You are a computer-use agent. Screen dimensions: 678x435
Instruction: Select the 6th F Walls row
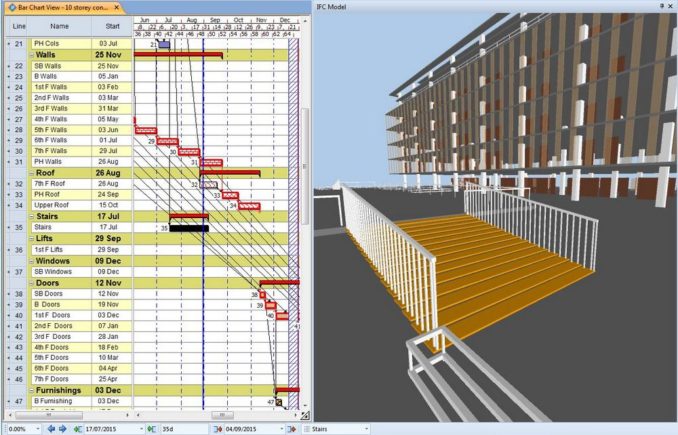(60, 140)
